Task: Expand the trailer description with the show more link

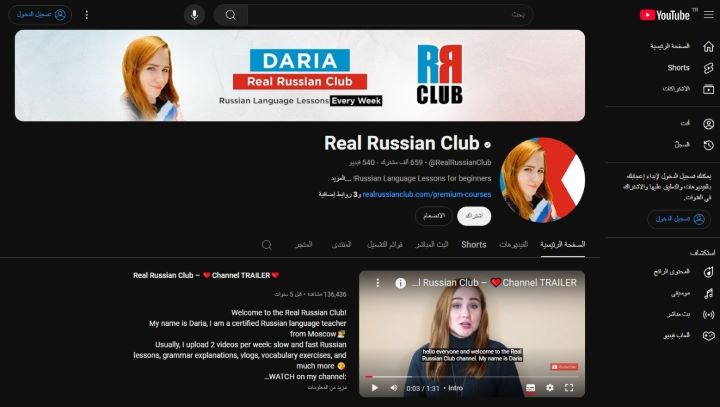Action: [327, 387]
